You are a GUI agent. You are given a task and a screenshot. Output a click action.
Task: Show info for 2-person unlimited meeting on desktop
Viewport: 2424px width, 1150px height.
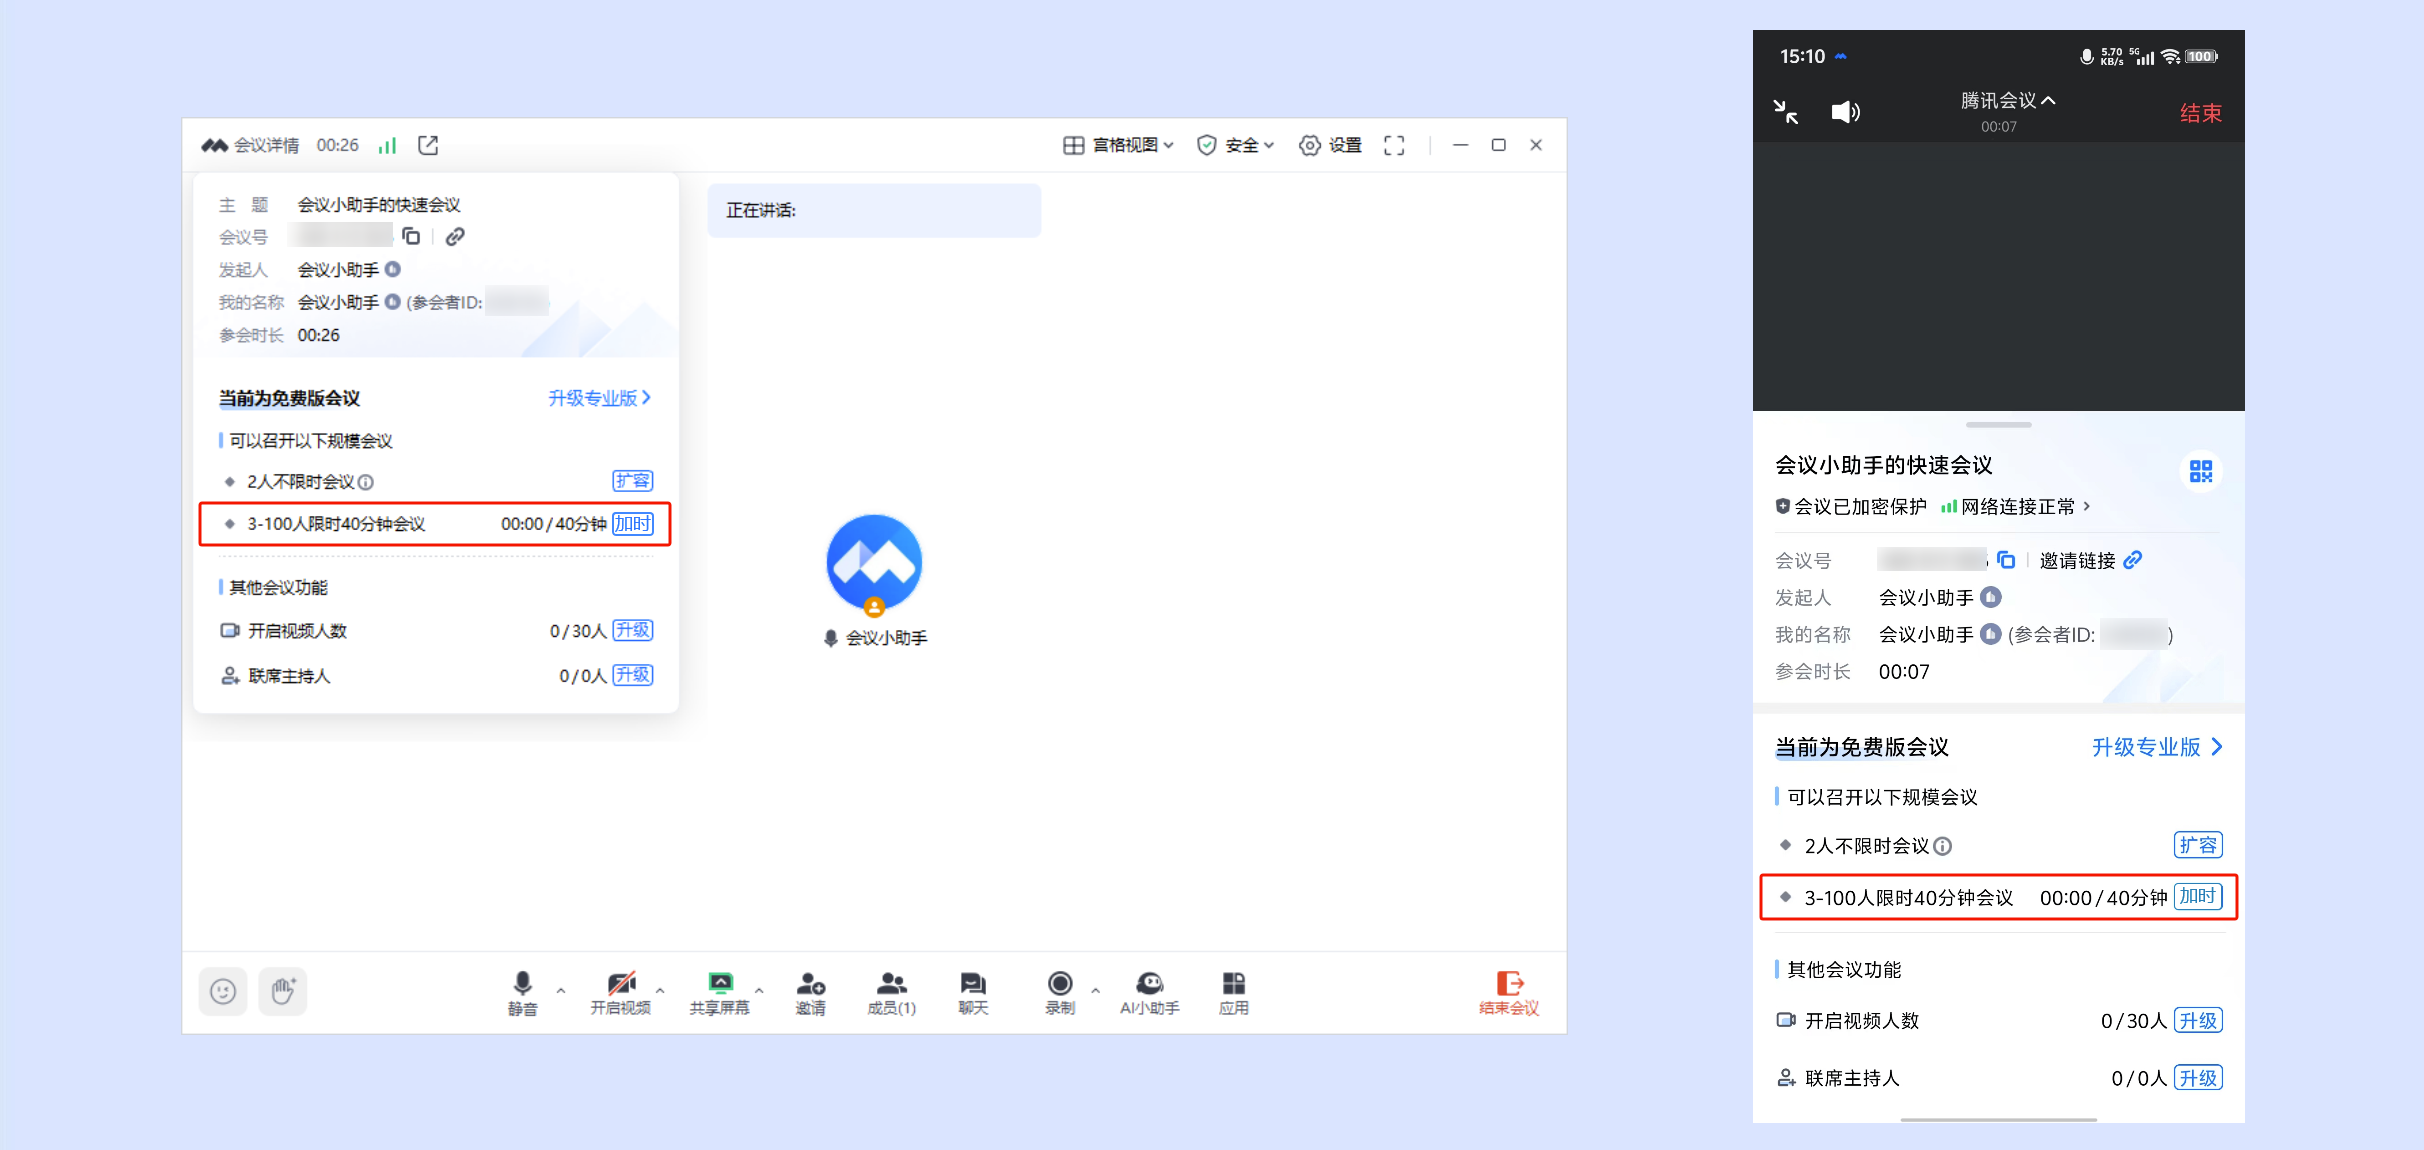pyautogui.click(x=366, y=482)
